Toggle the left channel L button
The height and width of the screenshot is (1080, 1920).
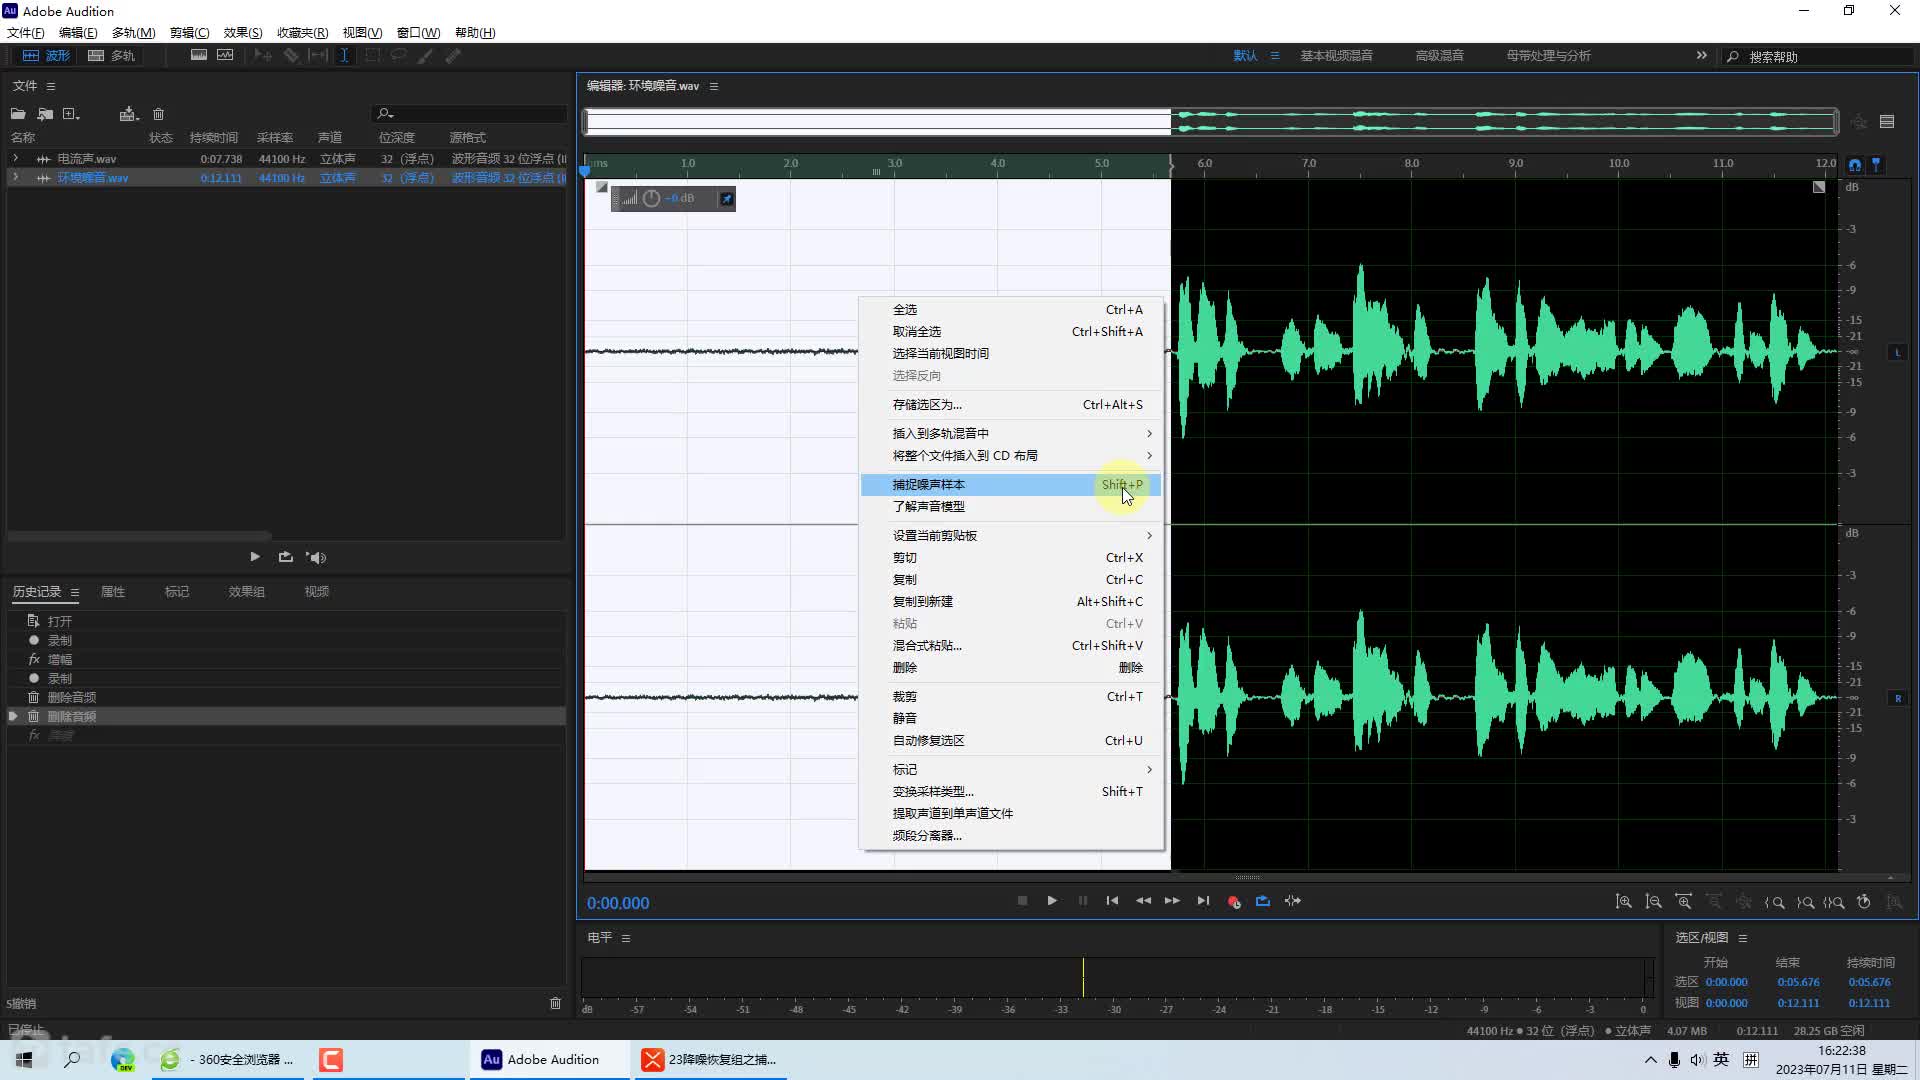click(x=1898, y=352)
